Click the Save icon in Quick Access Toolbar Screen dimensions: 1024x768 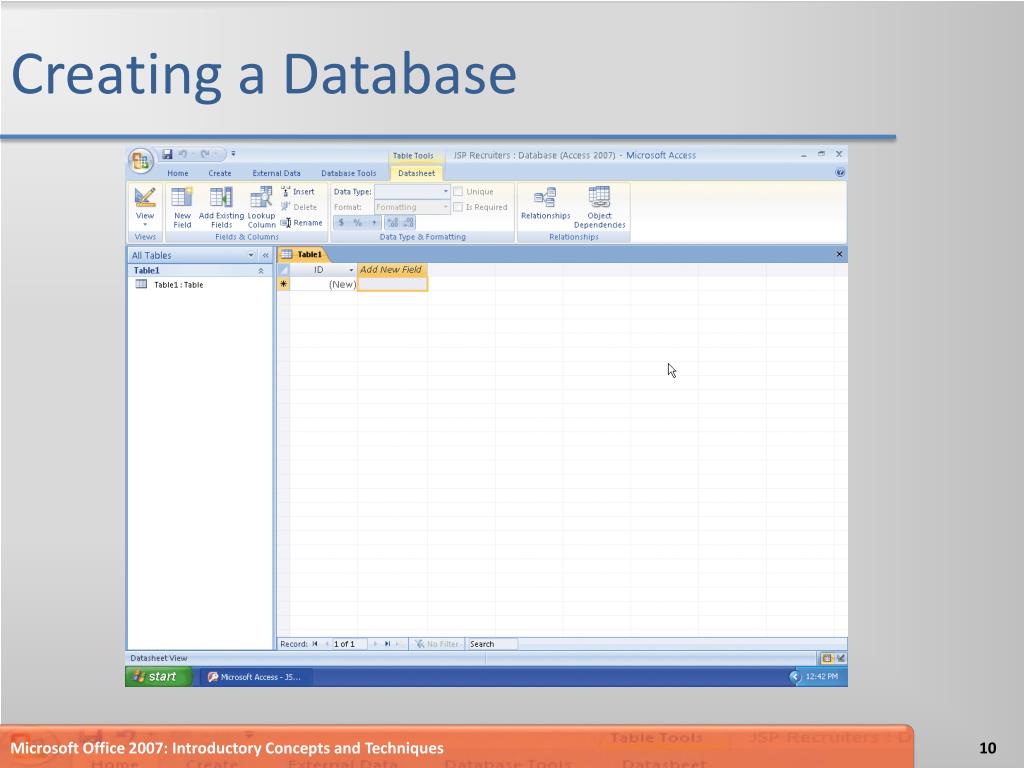pyautogui.click(x=167, y=154)
